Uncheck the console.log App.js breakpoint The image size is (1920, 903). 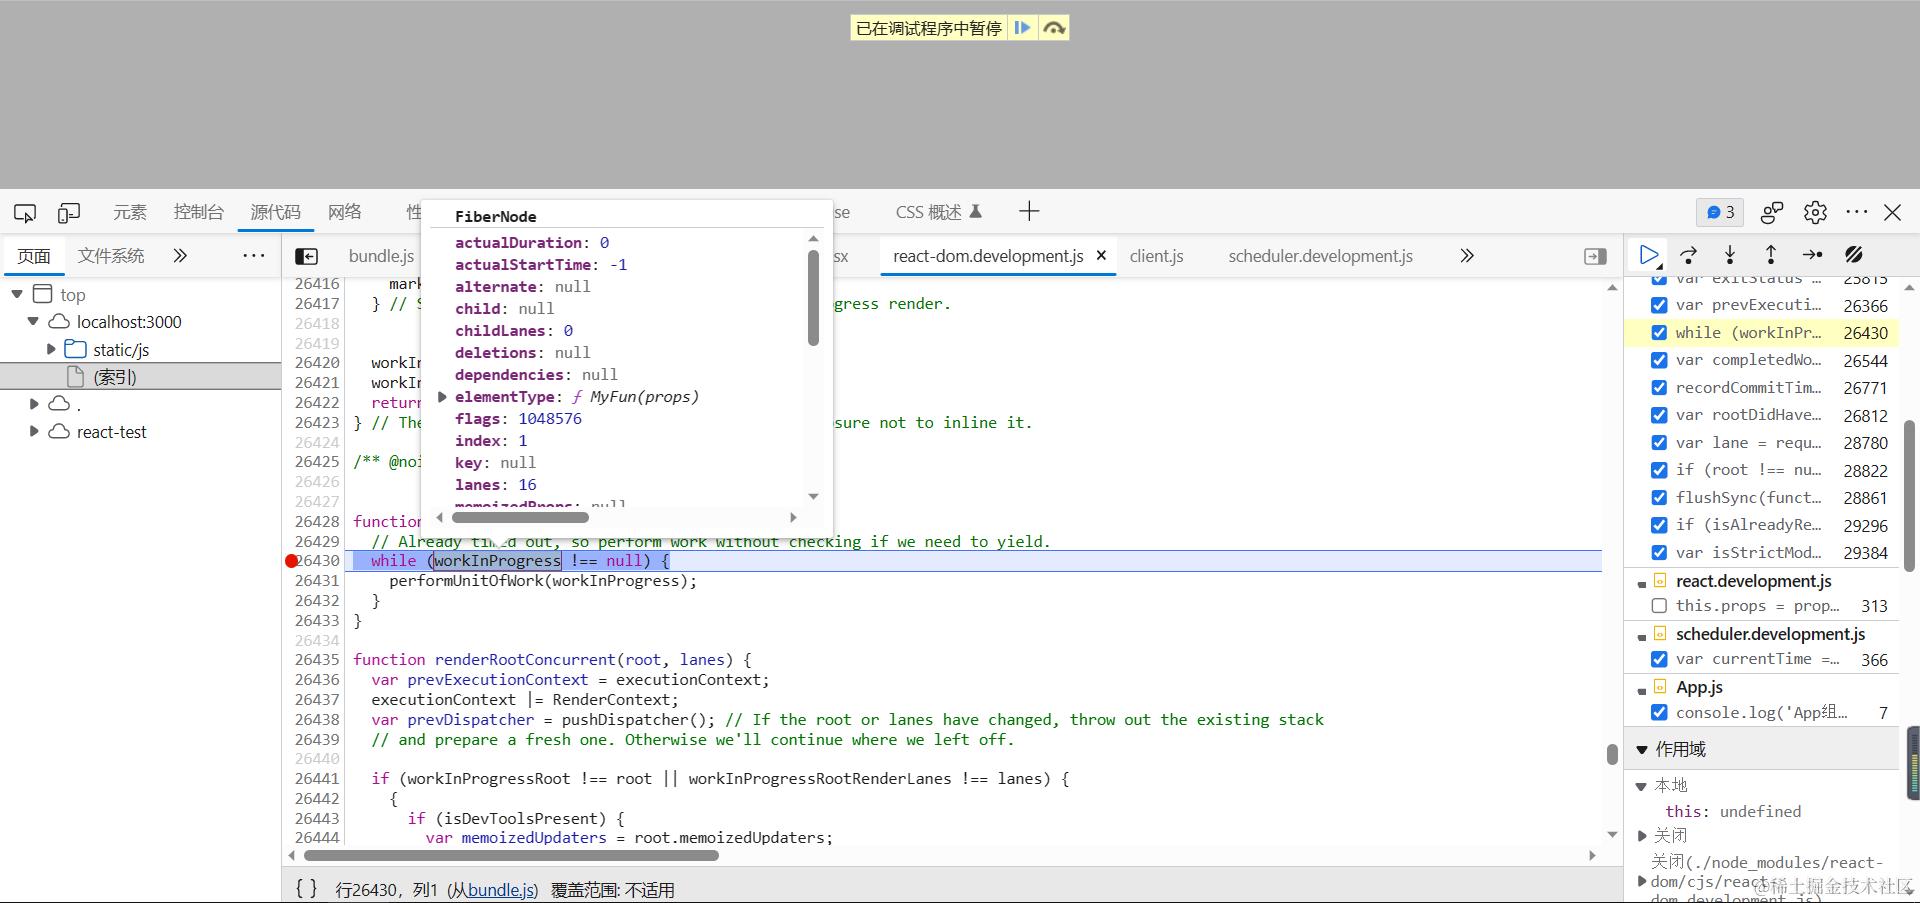click(1659, 713)
